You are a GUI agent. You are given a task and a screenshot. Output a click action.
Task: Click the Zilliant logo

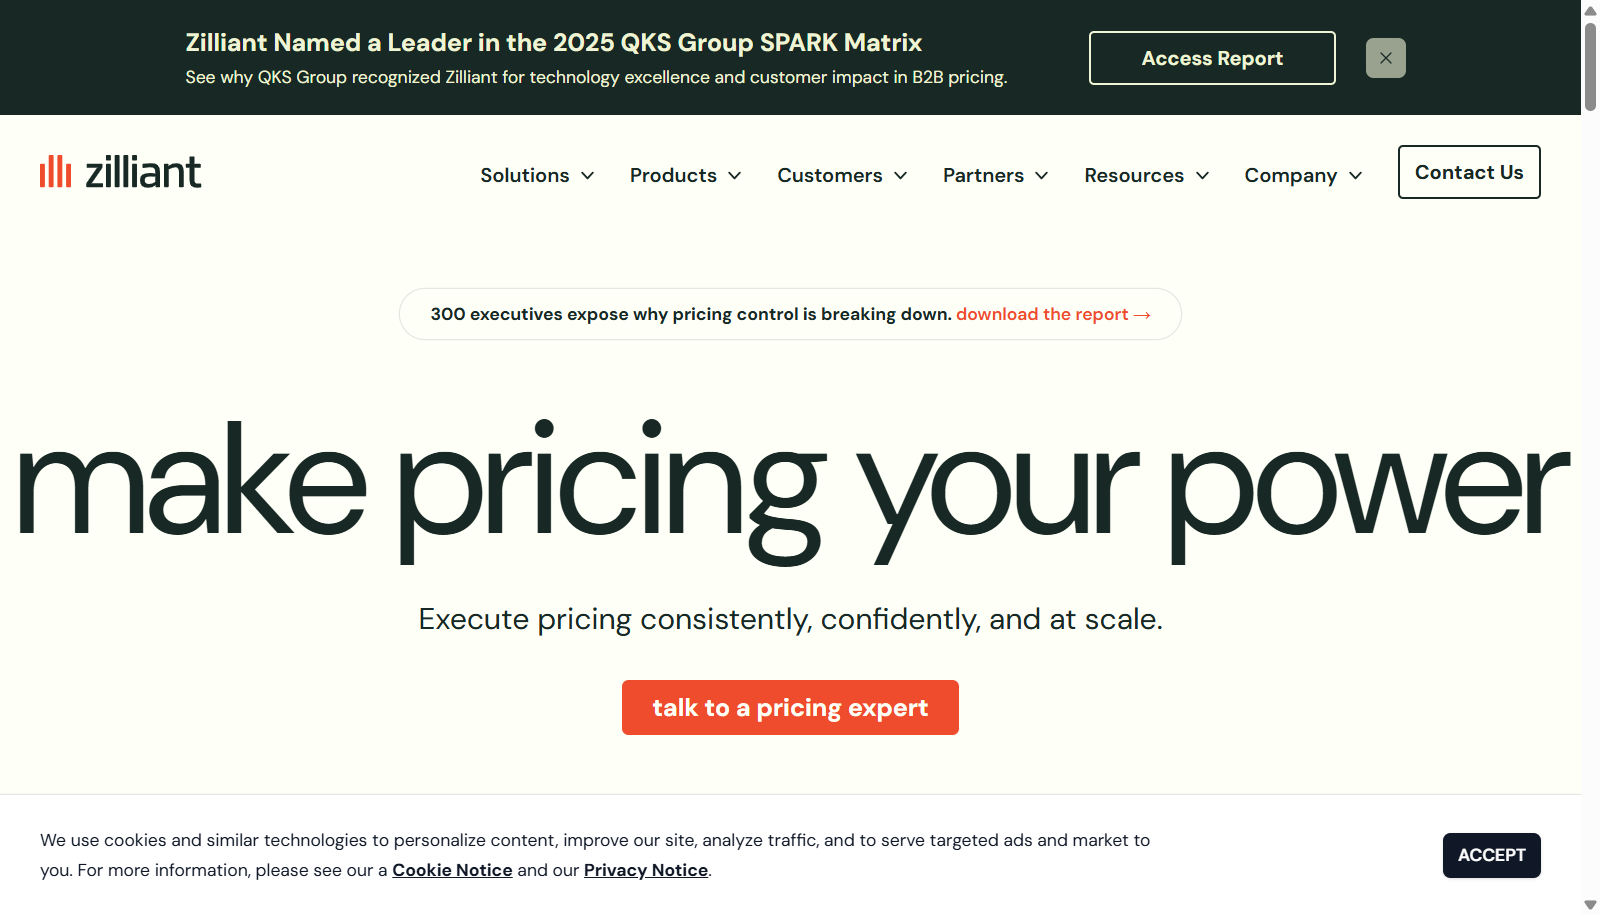coord(120,172)
